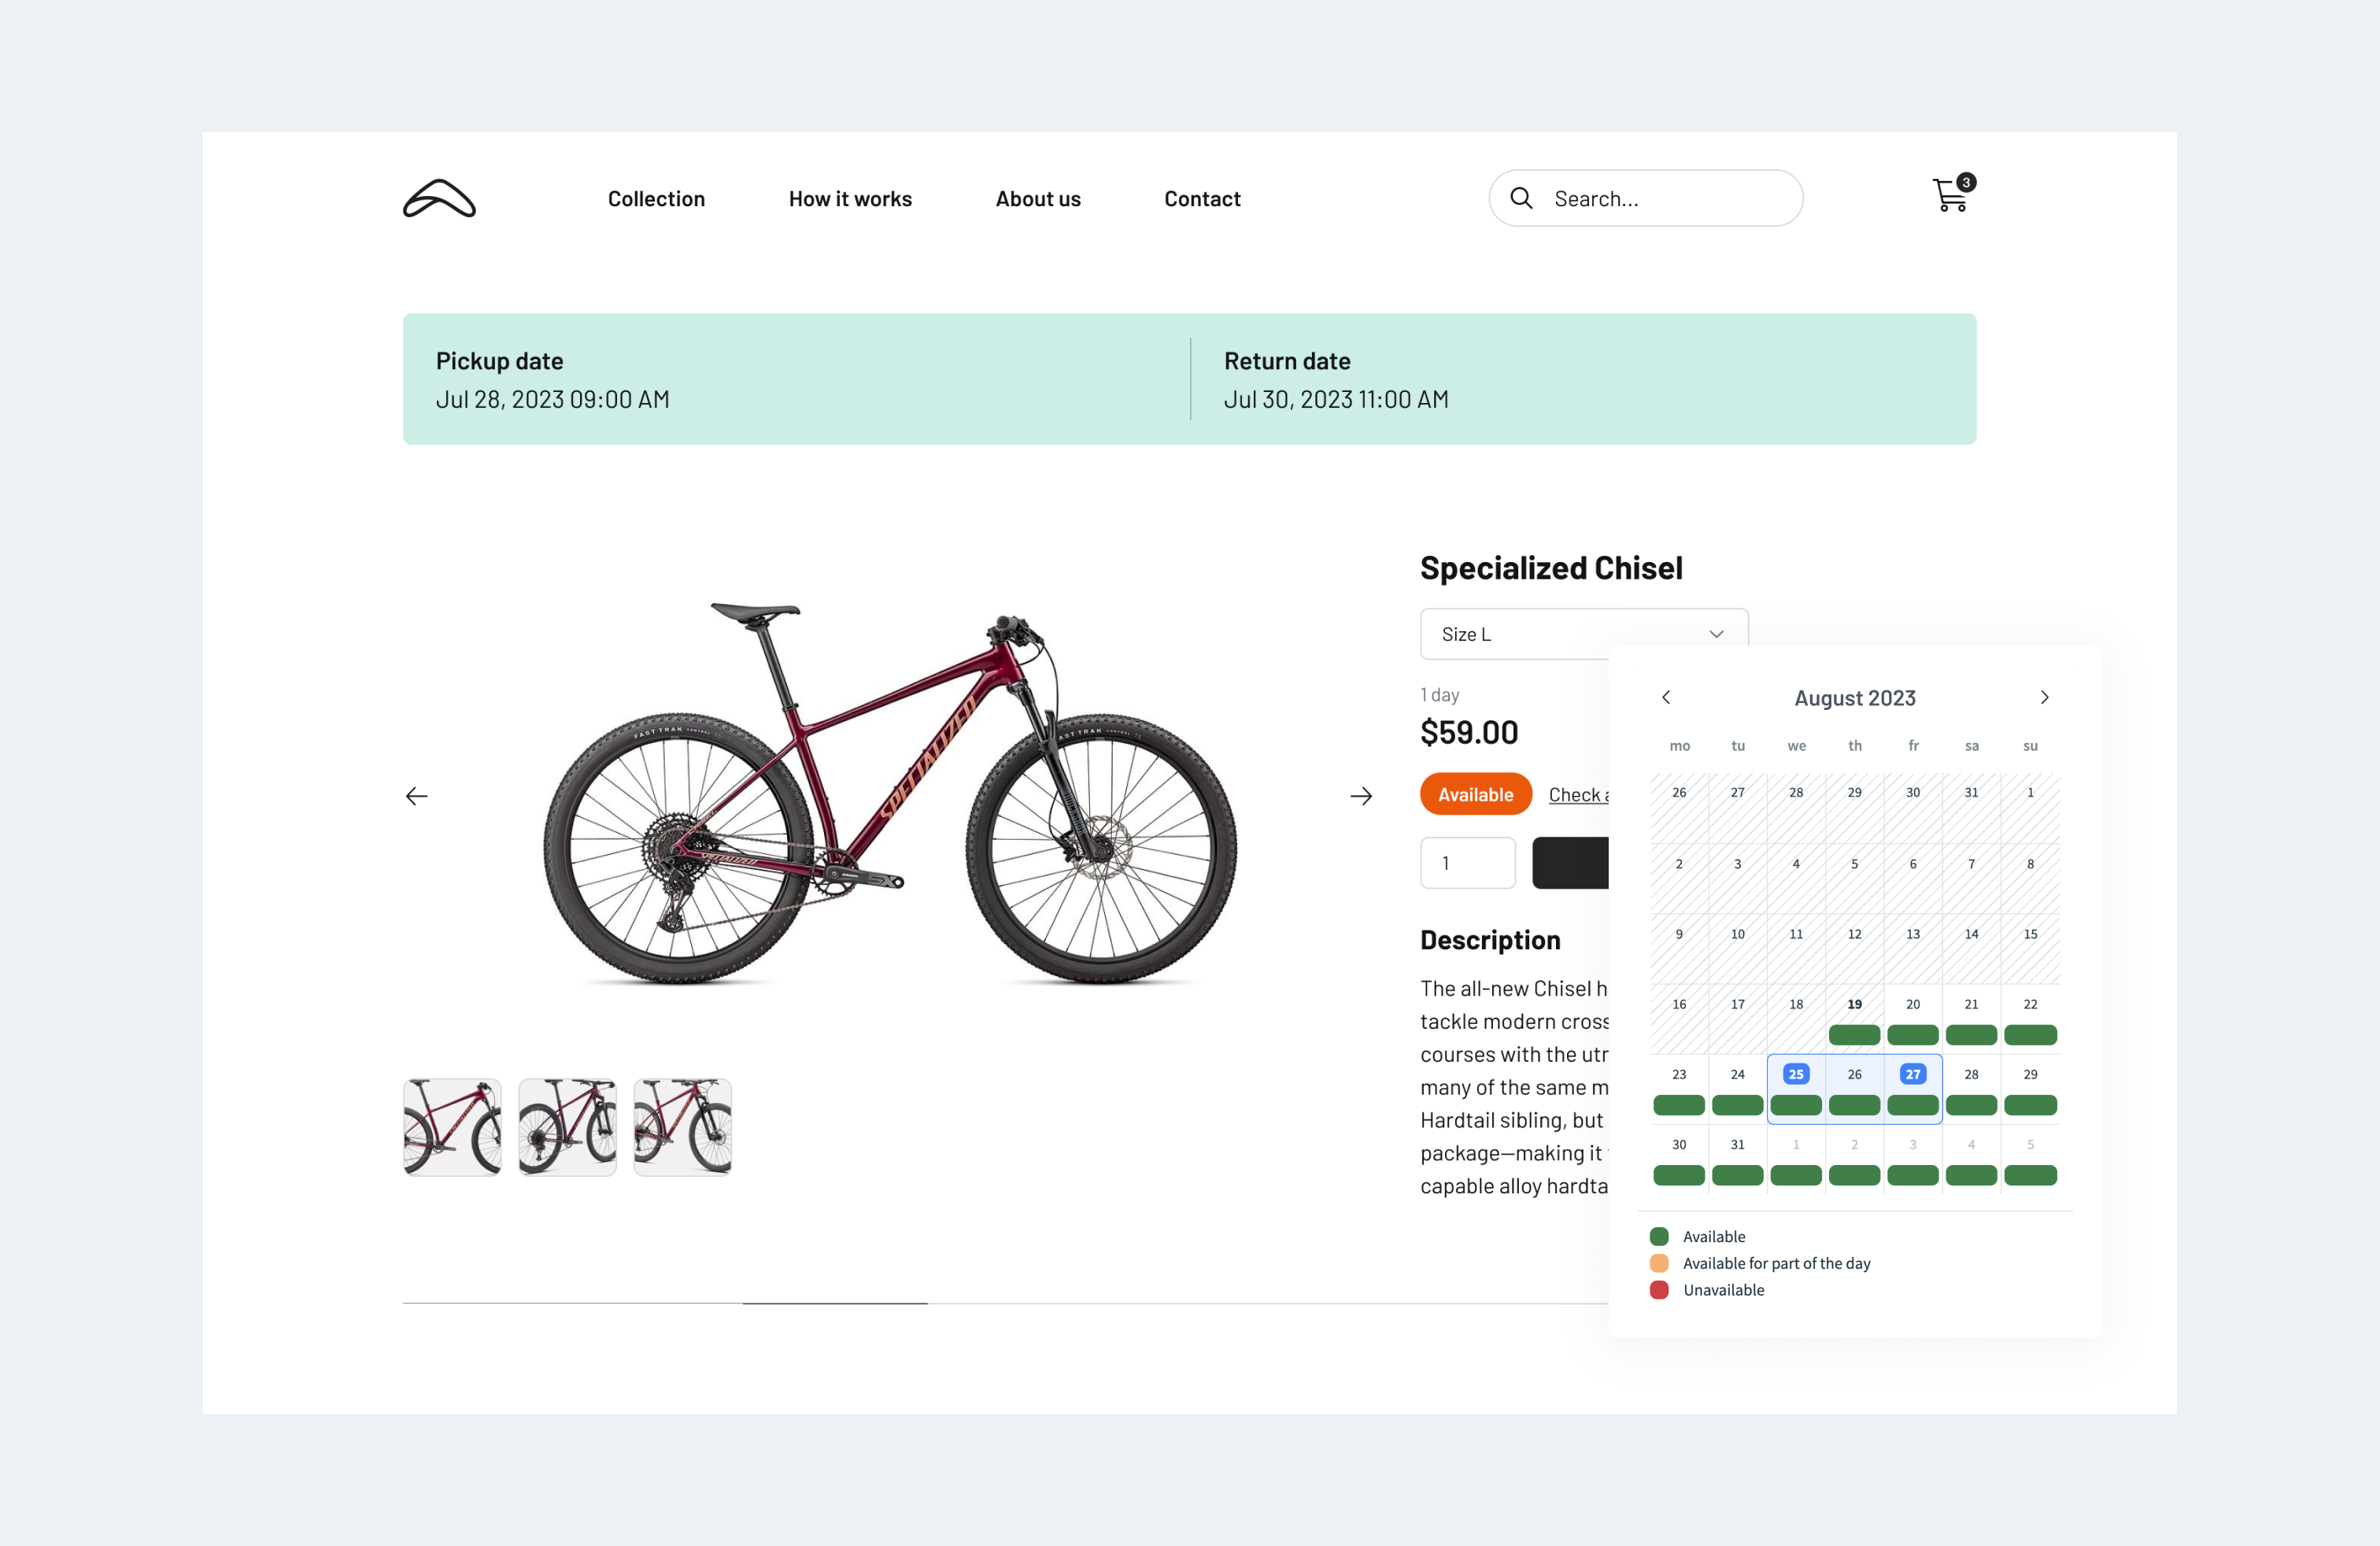This screenshot has width=2380, height=1546.
Task: Click the orange Available badge
Action: (1475, 793)
